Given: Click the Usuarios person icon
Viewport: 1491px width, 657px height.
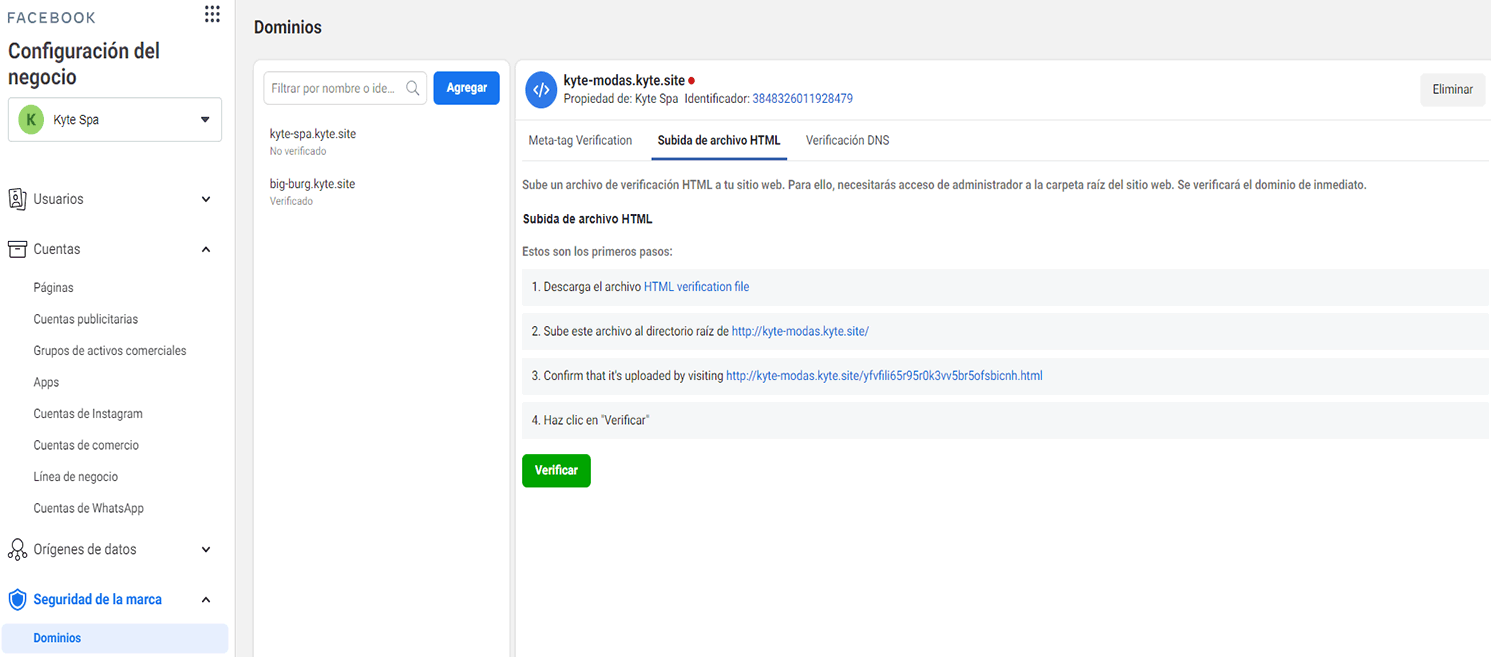Looking at the screenshot, I should click(x=17, y=199).
